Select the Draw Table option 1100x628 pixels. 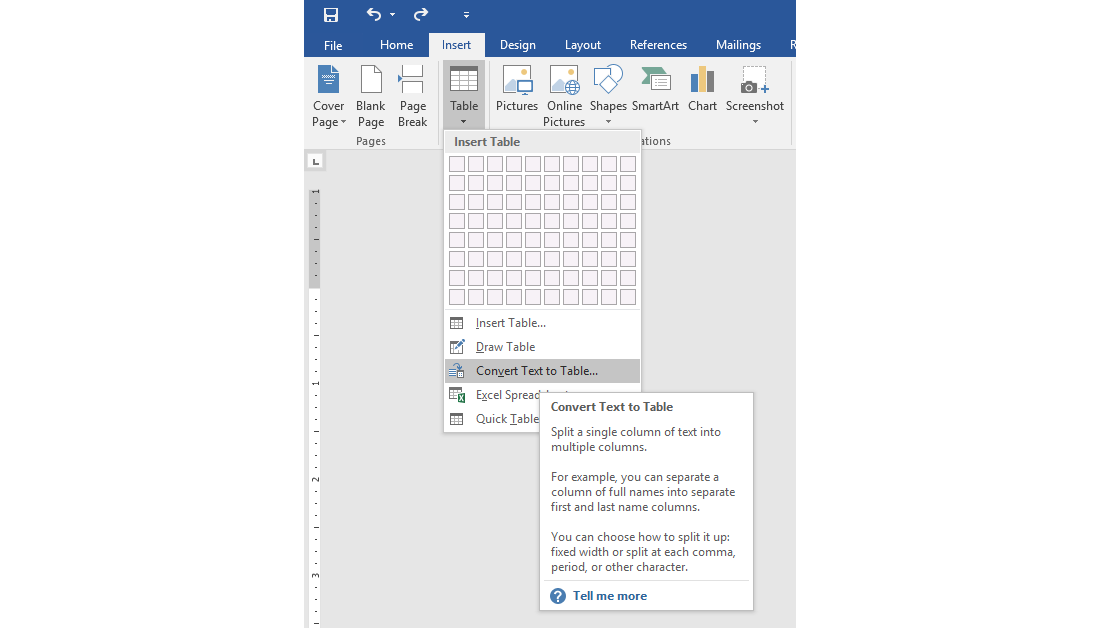tap(542, 347)
